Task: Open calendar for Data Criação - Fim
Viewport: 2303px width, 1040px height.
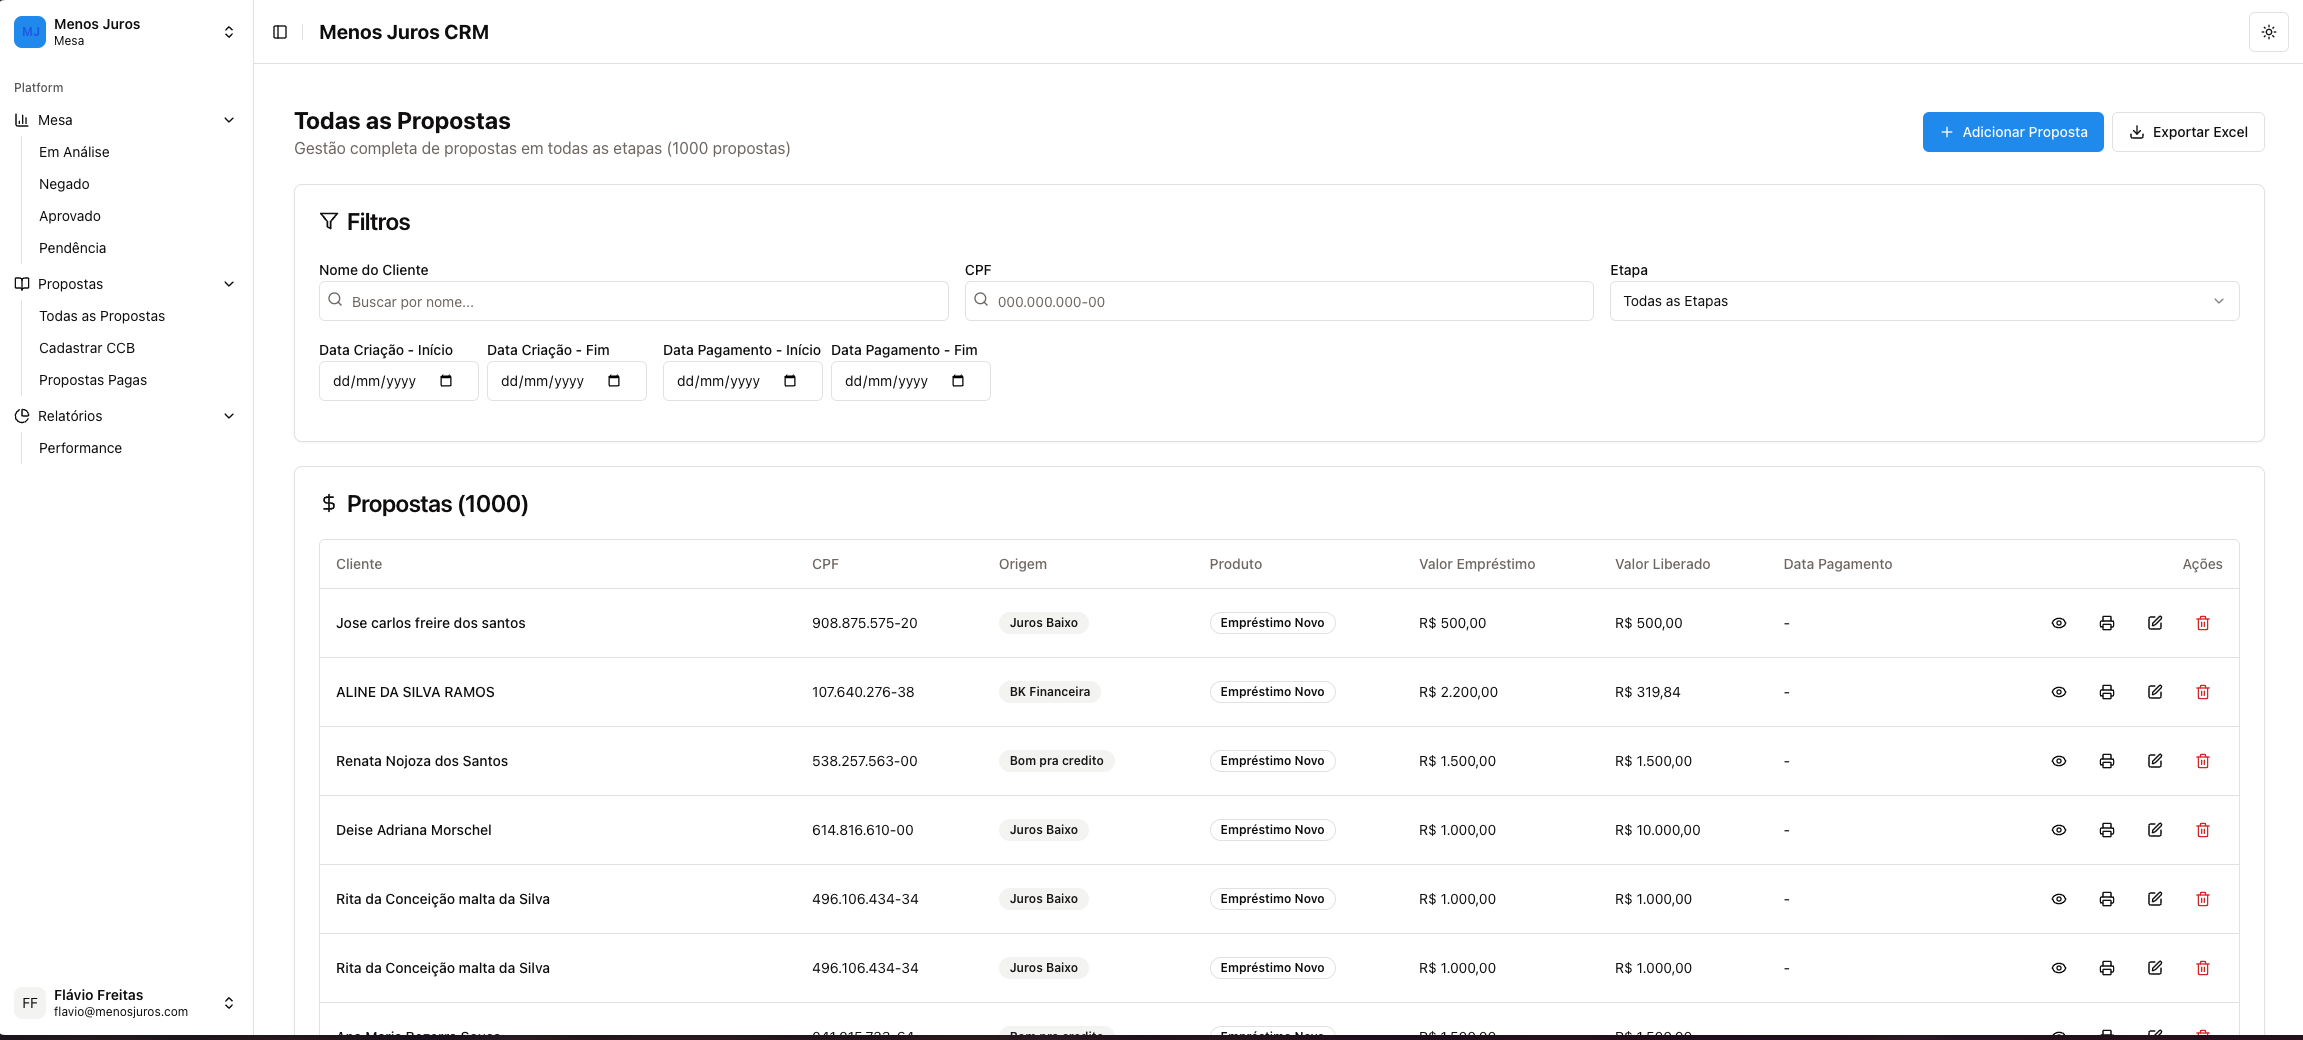Action: click(x=614, y=381)
